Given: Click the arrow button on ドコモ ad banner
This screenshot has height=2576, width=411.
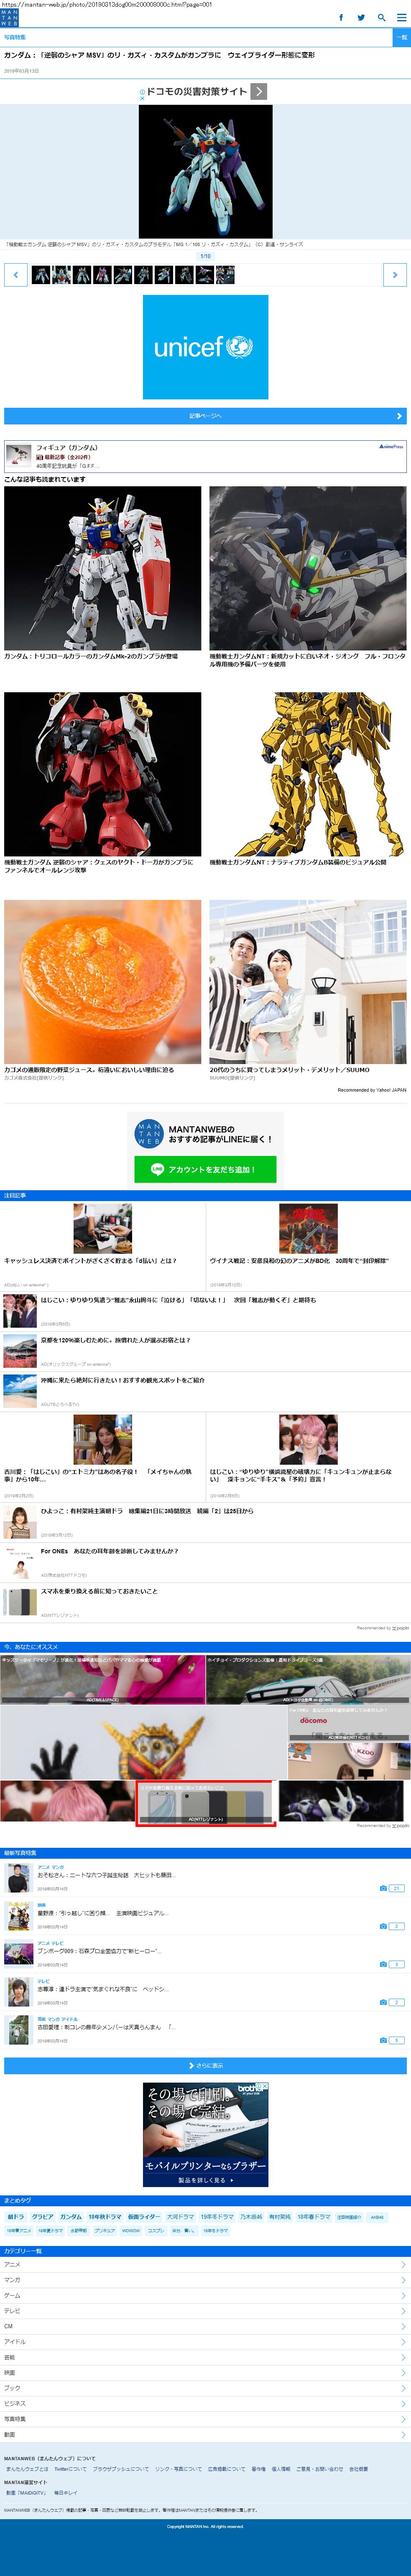Looking at the screenshot, I should [x=258, y=91].
